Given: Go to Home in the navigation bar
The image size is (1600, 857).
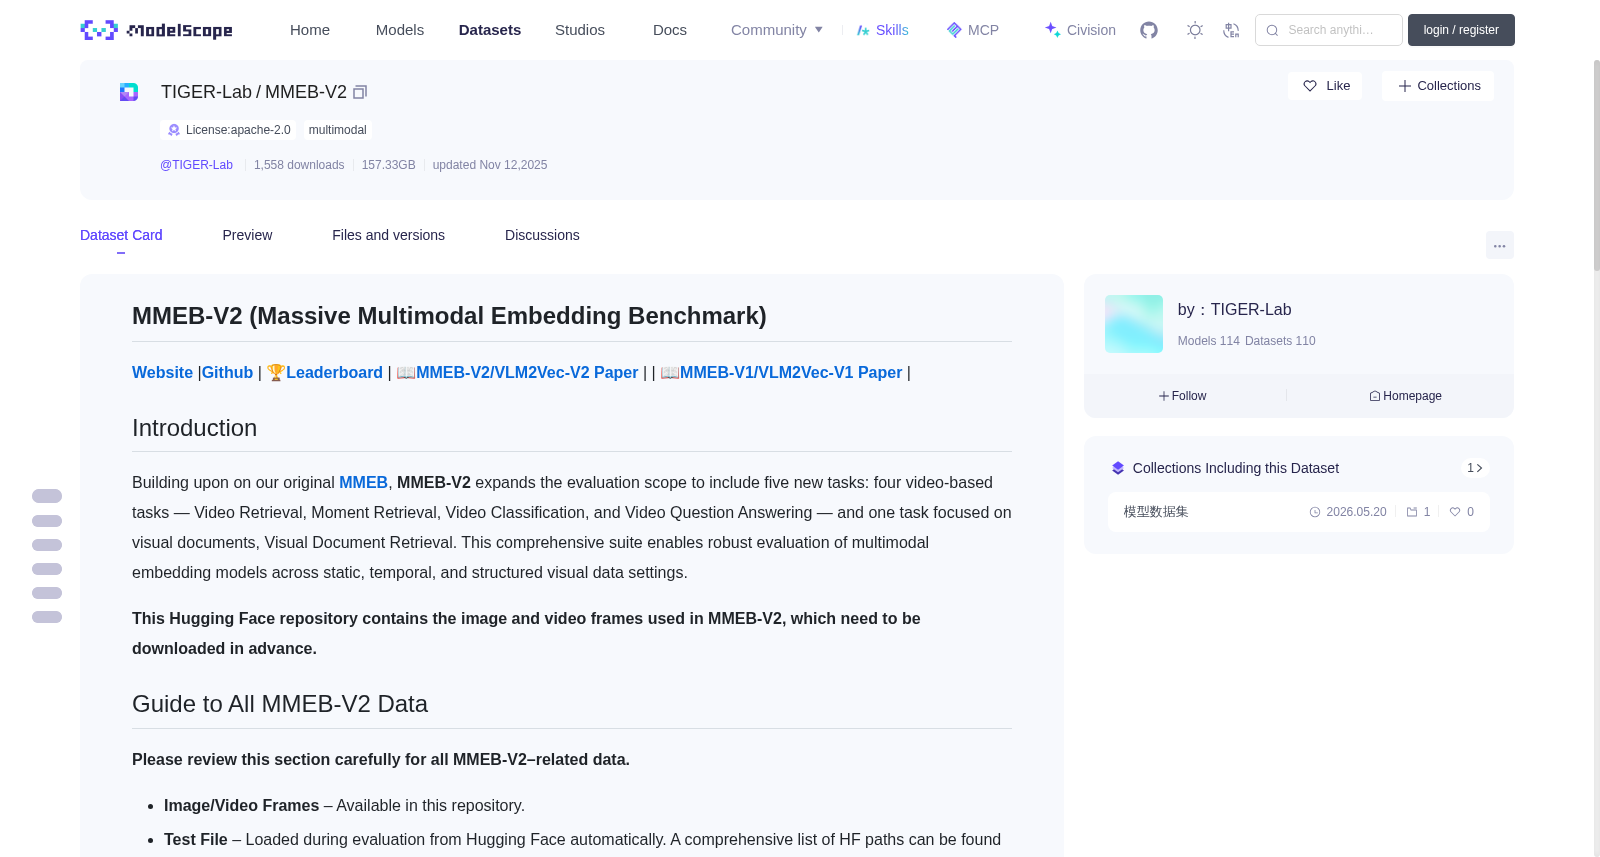Looking at the screenshot, I should click(x=310, y=30).
